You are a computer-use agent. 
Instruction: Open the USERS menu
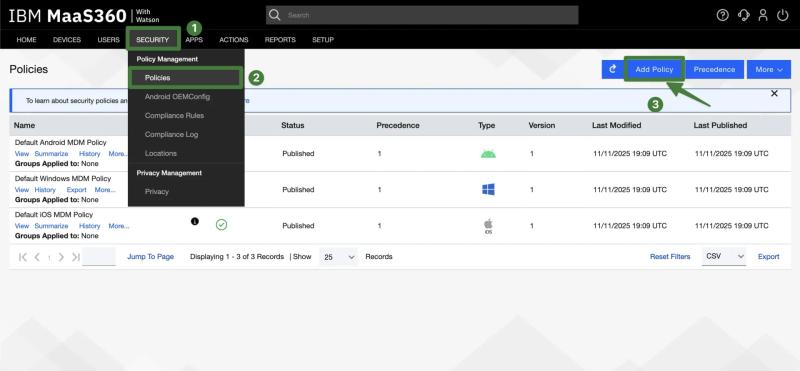109,40
